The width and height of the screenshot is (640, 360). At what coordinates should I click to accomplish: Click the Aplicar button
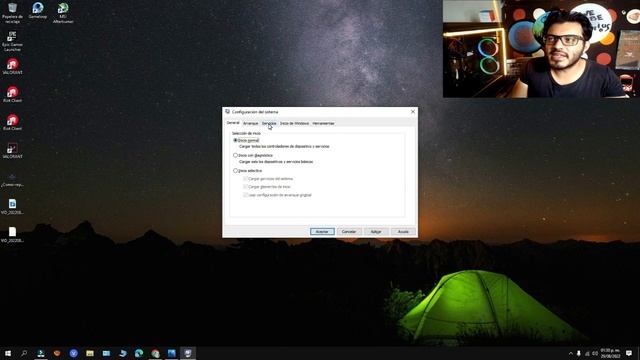pyautogui.click(x=376, y=231)
